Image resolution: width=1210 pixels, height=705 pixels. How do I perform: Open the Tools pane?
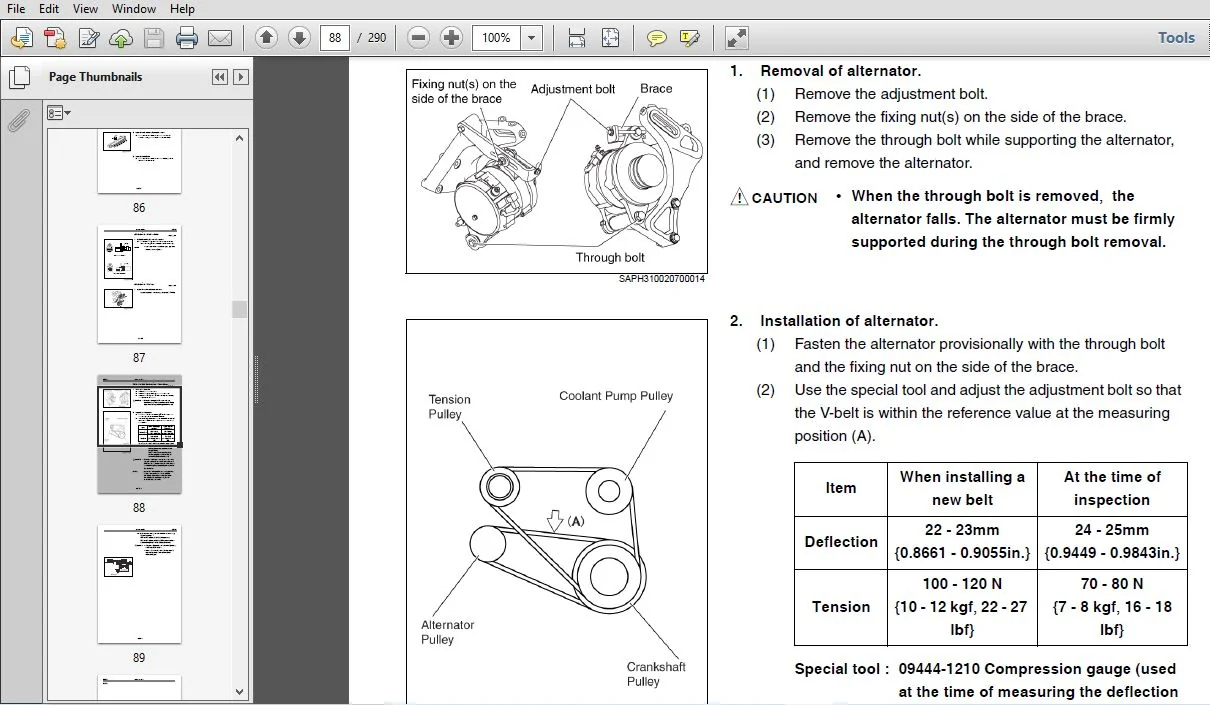click(1176, 38)
